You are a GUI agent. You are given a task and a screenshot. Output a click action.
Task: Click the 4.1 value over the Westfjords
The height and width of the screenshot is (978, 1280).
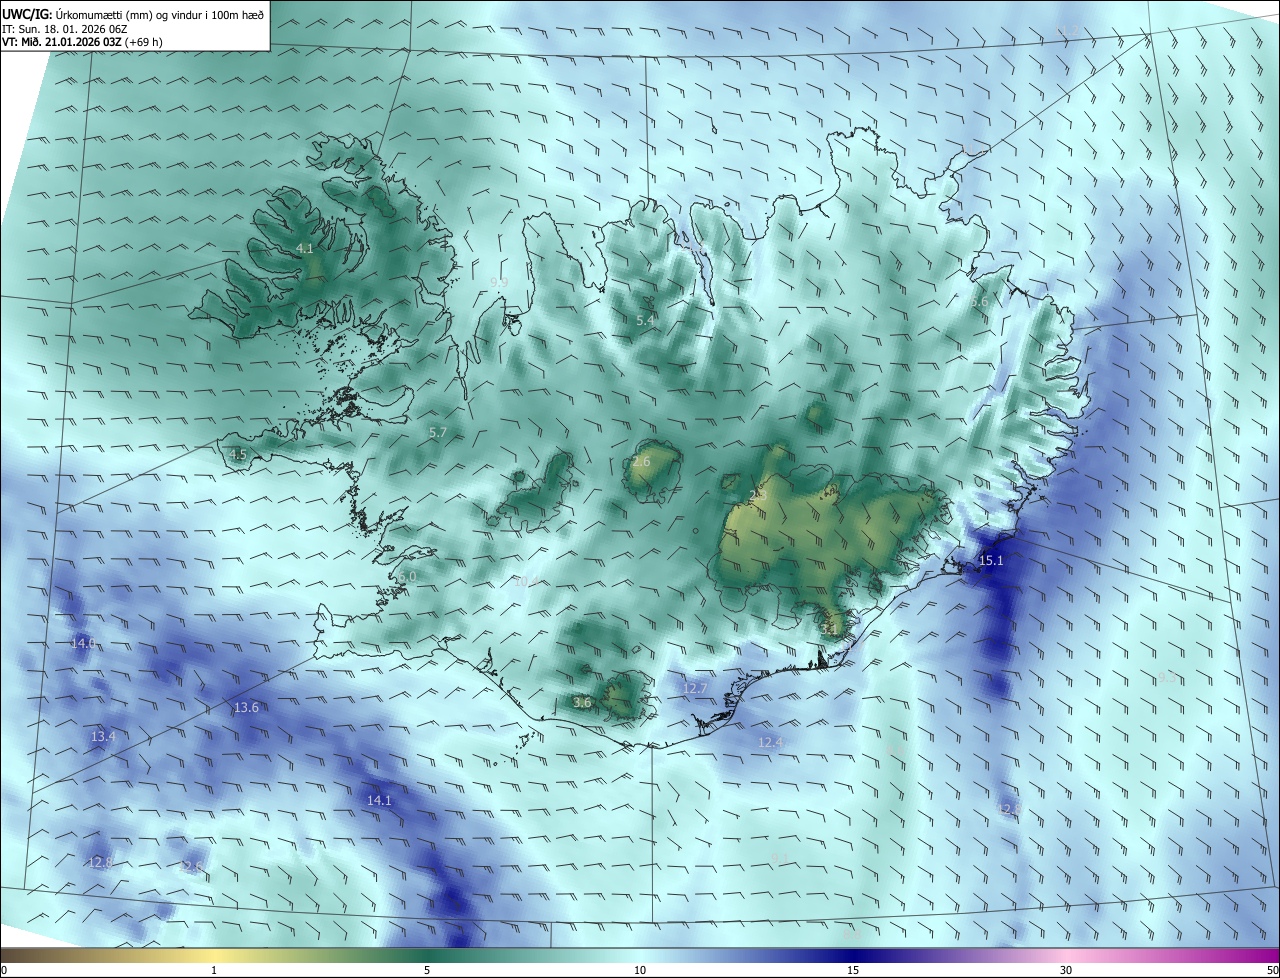tap(305, 248)
